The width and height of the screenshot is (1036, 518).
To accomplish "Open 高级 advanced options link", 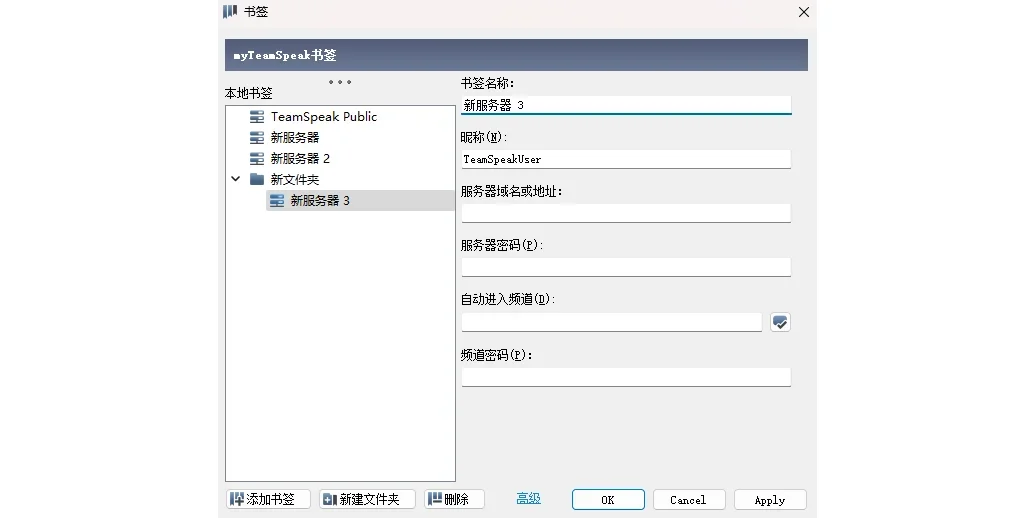I will click(529, 499).
